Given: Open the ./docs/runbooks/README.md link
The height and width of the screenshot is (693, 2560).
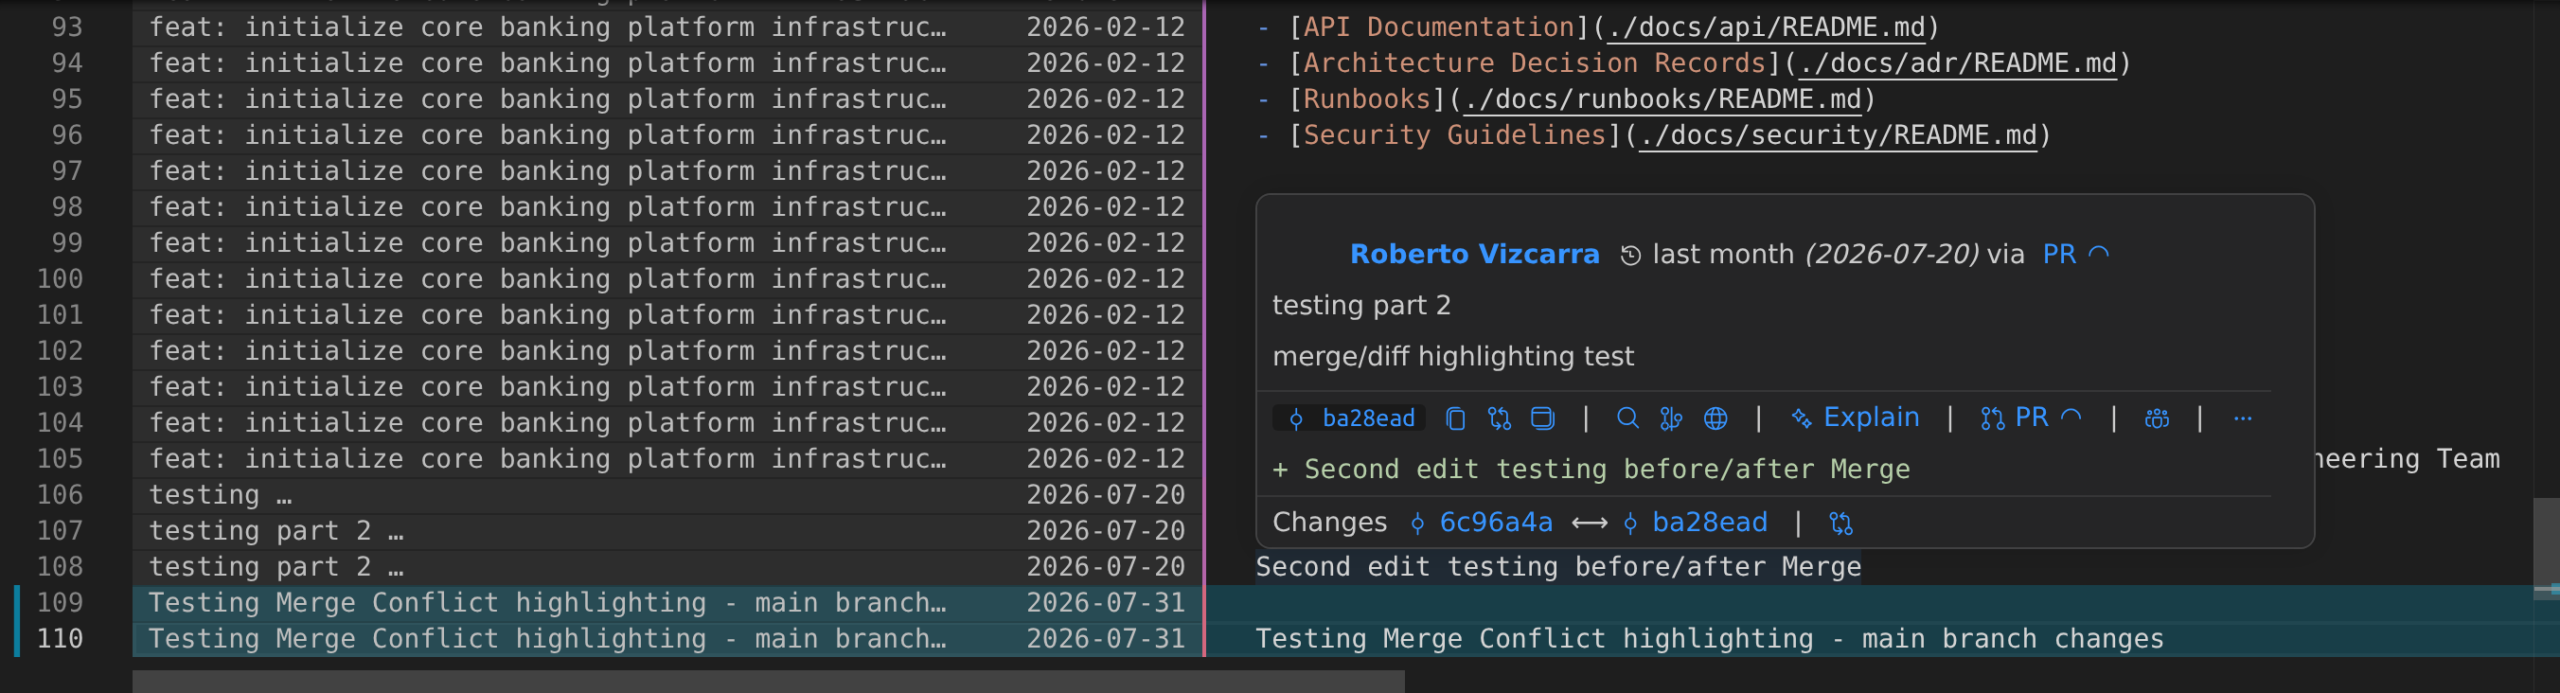Looking at the screenshot, I should click(1663, 99).
